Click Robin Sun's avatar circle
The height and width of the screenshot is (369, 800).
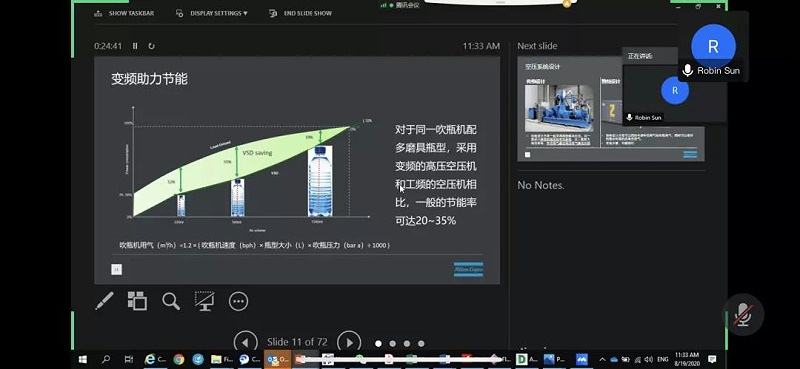pos(713,46)
